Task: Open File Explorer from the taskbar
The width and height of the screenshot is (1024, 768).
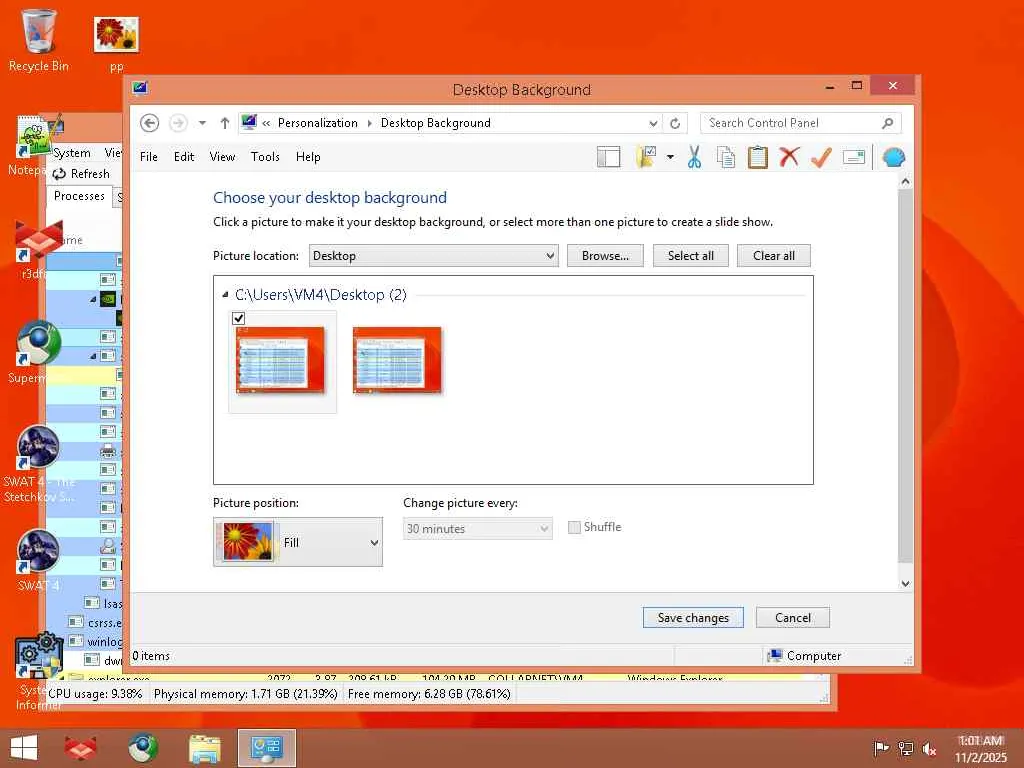Action: coord(204,748)
